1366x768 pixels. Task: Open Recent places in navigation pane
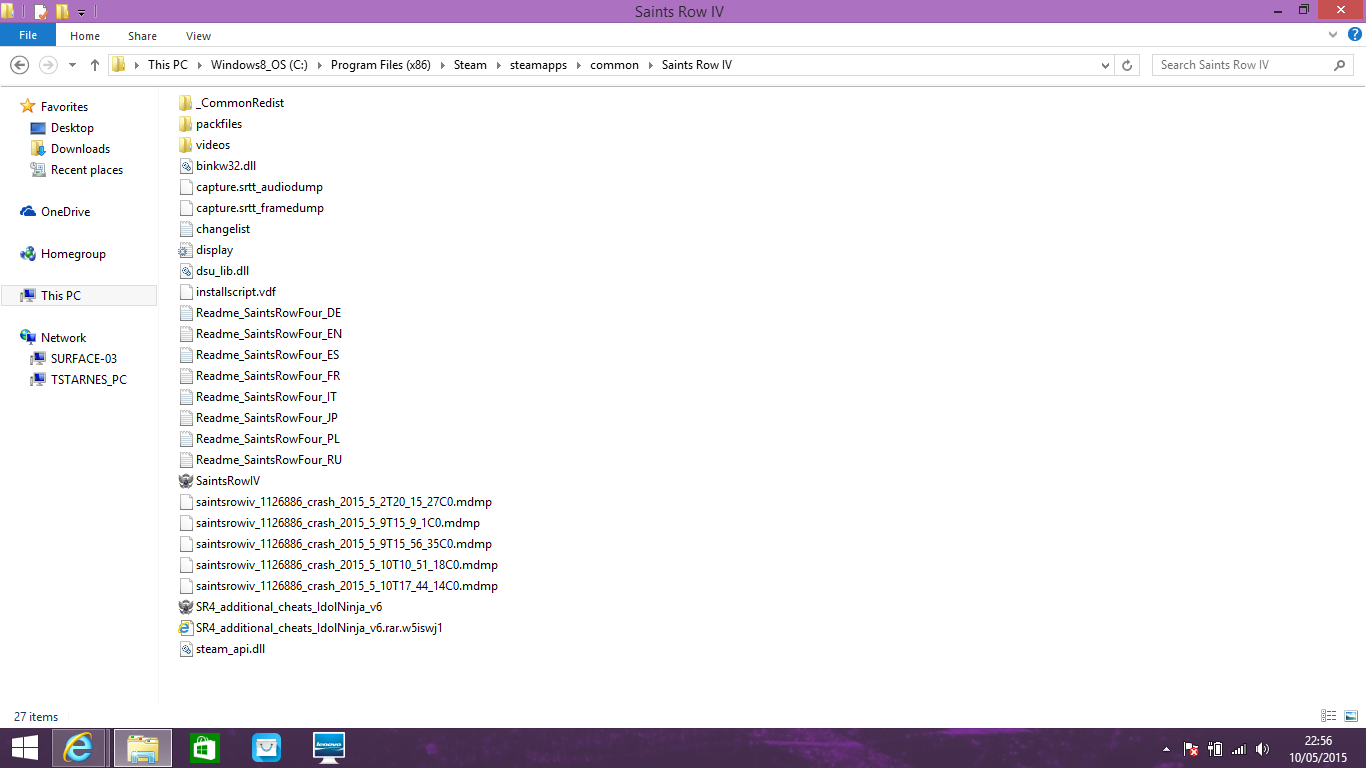point(87,170)
